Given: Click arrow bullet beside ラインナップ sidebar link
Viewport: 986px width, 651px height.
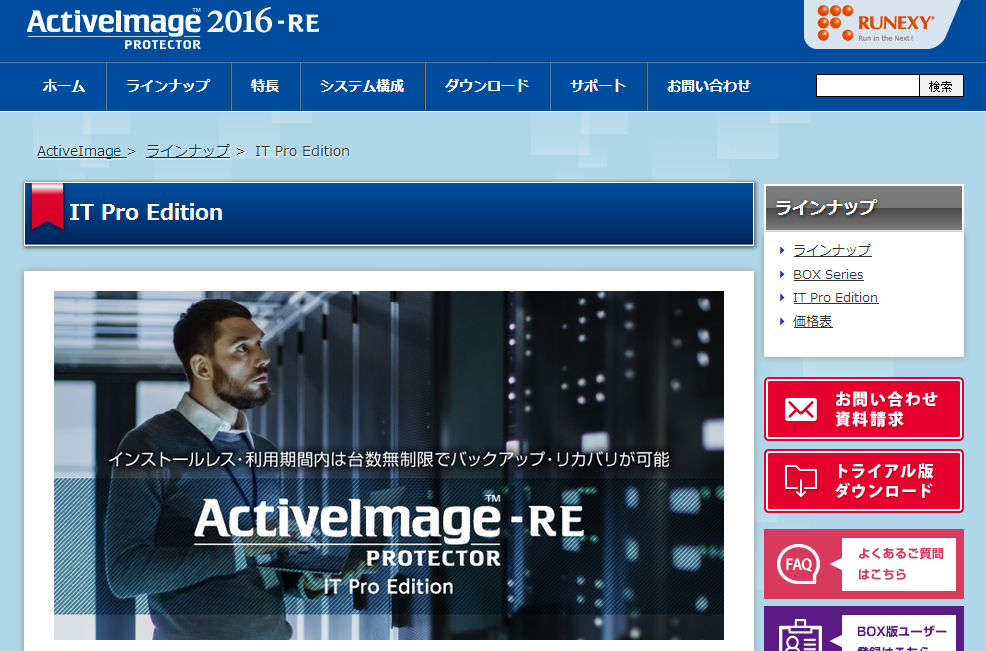Looking at the screenshot, I should point(782,250).
